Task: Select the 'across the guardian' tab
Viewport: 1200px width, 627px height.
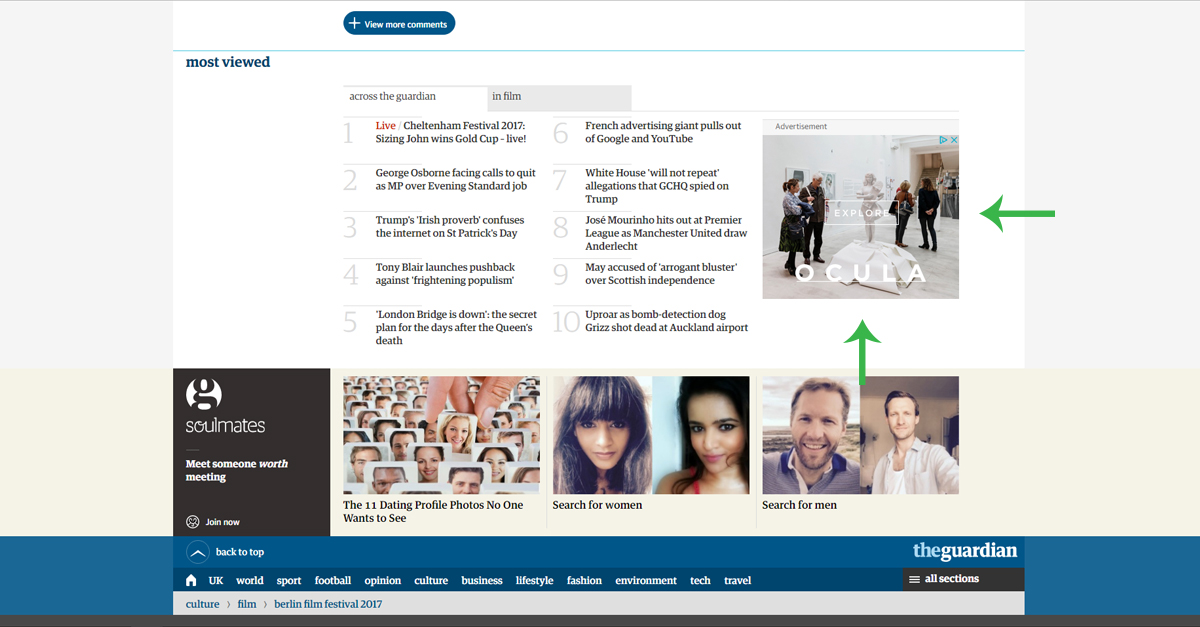Action: coord(393,97)
